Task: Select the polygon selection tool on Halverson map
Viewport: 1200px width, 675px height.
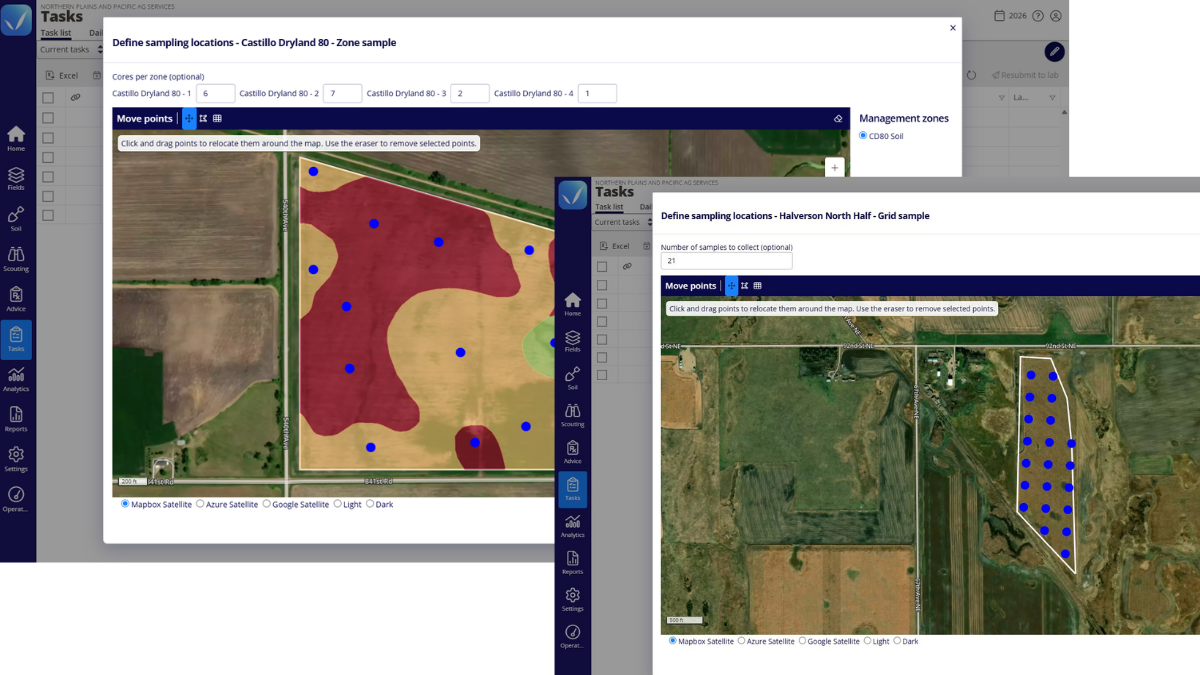Action: [745, 286]
